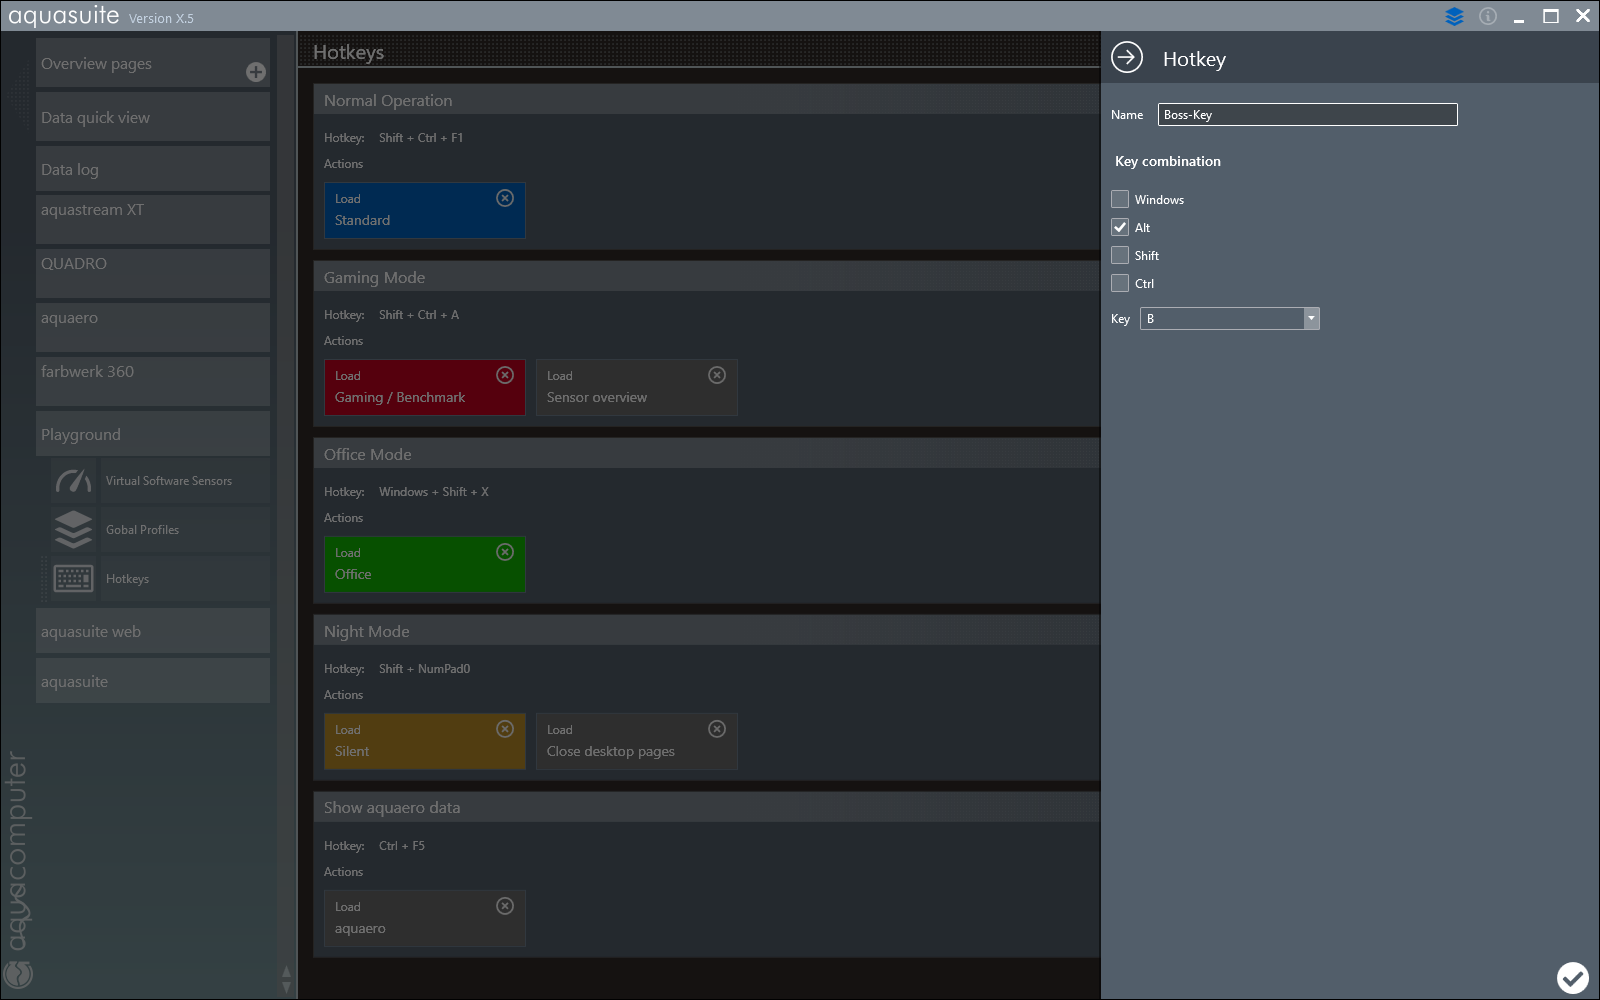
Task: Click the Show aquaero data header
Action: coord(707,807)
